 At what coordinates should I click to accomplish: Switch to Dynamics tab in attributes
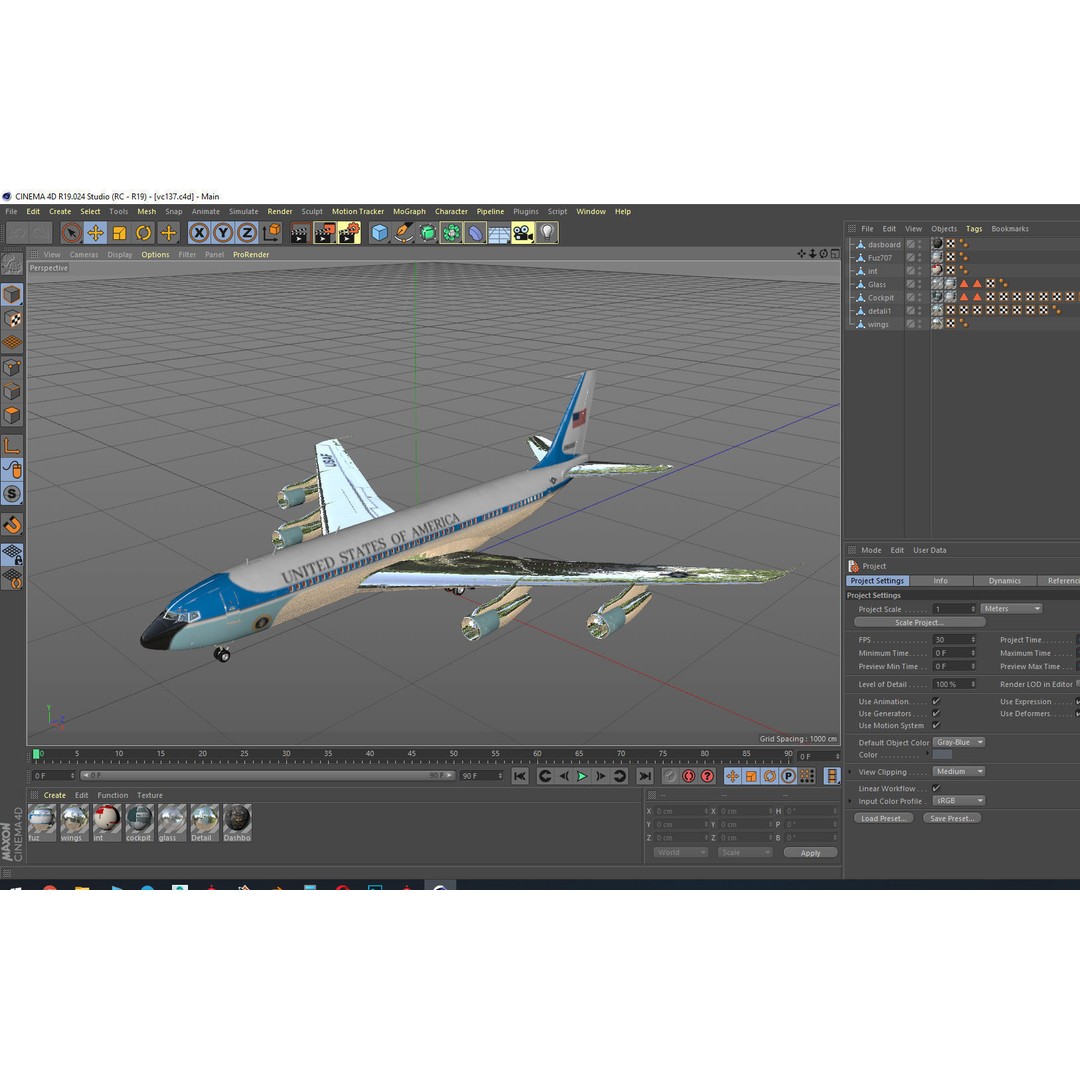[1005, 581]
